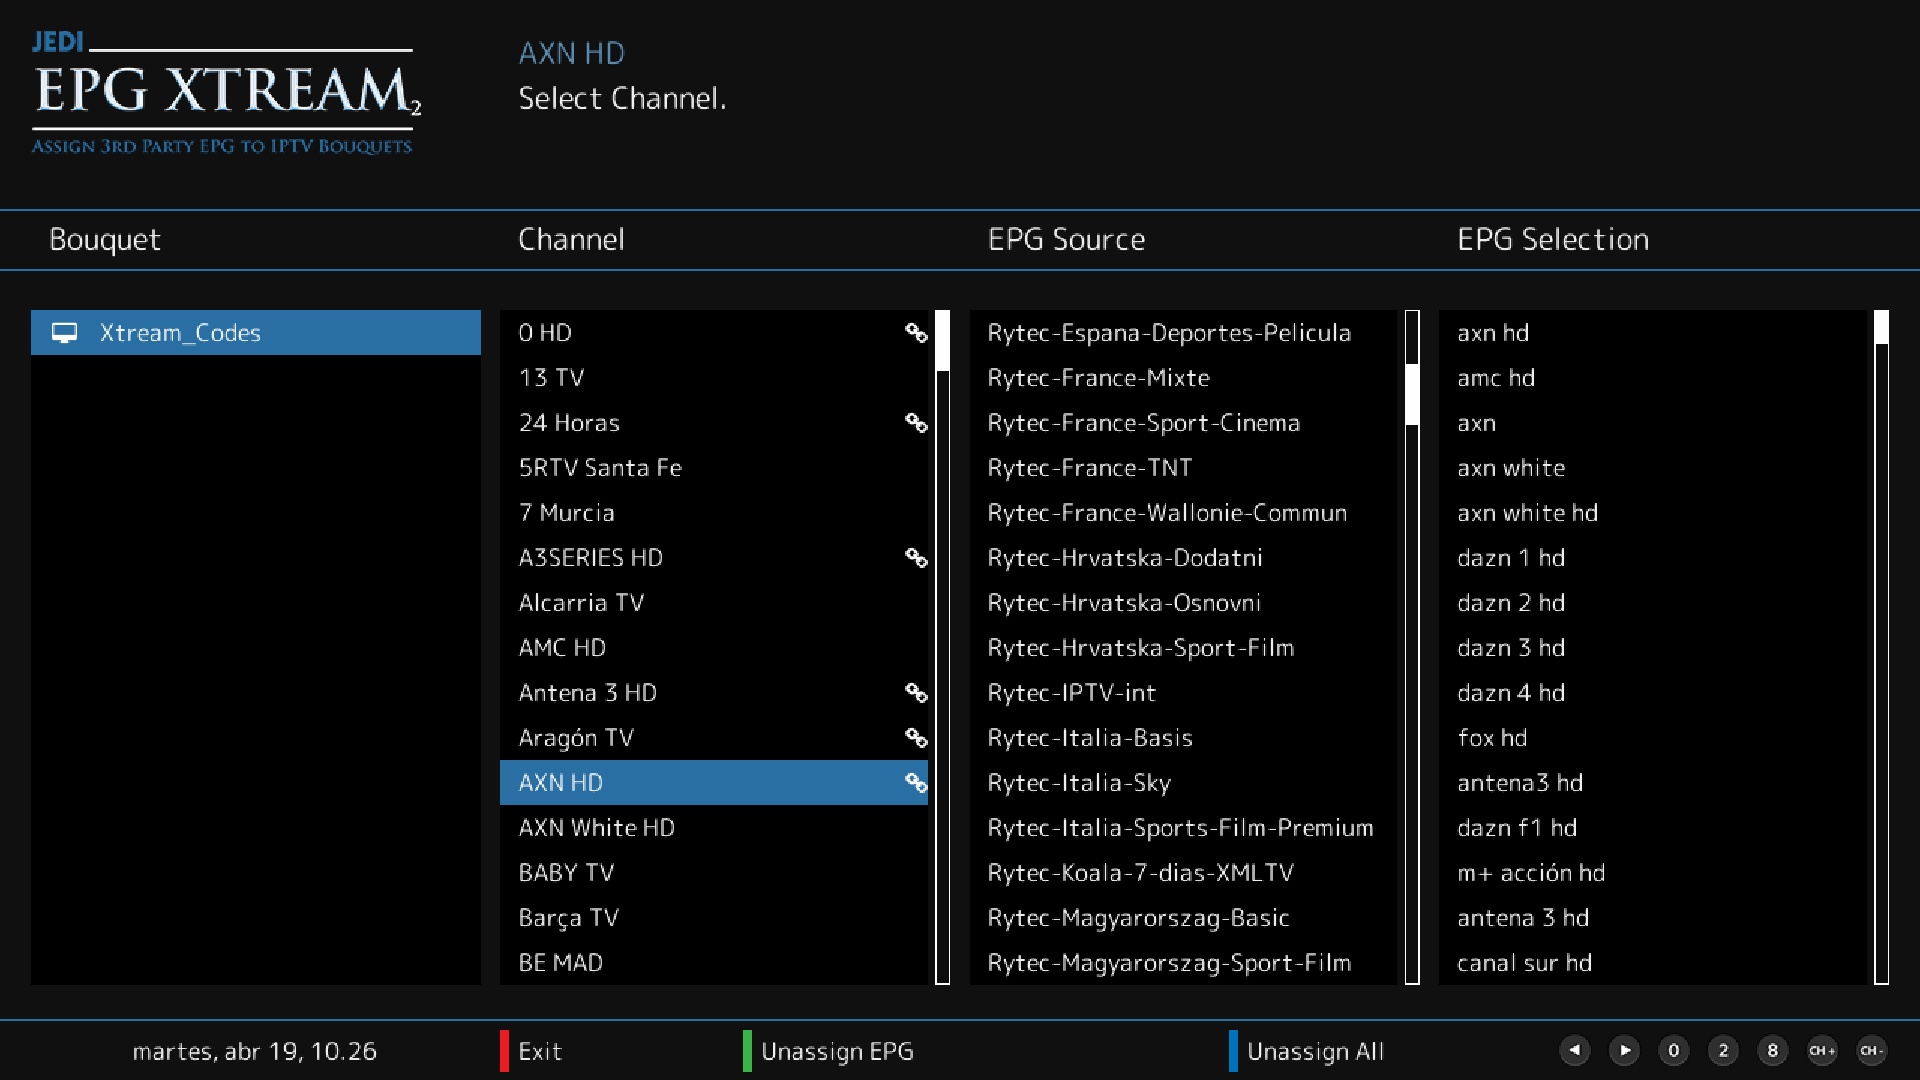Click the chain icon beside 24 Horas
This screenshot has height=1080, width=1920.
tap(916, 423)
